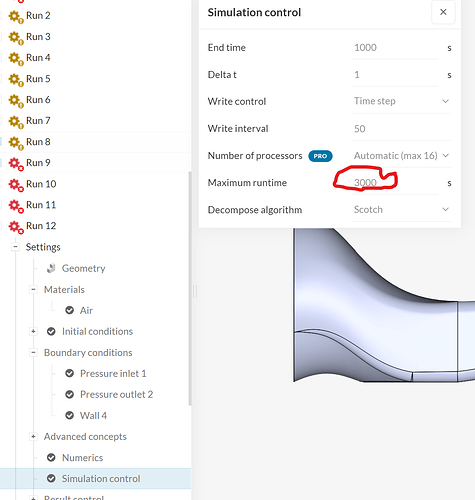This screenshot has width=475, height=500.
Task: Click the Air material checkmark icon
Action: 69,310
